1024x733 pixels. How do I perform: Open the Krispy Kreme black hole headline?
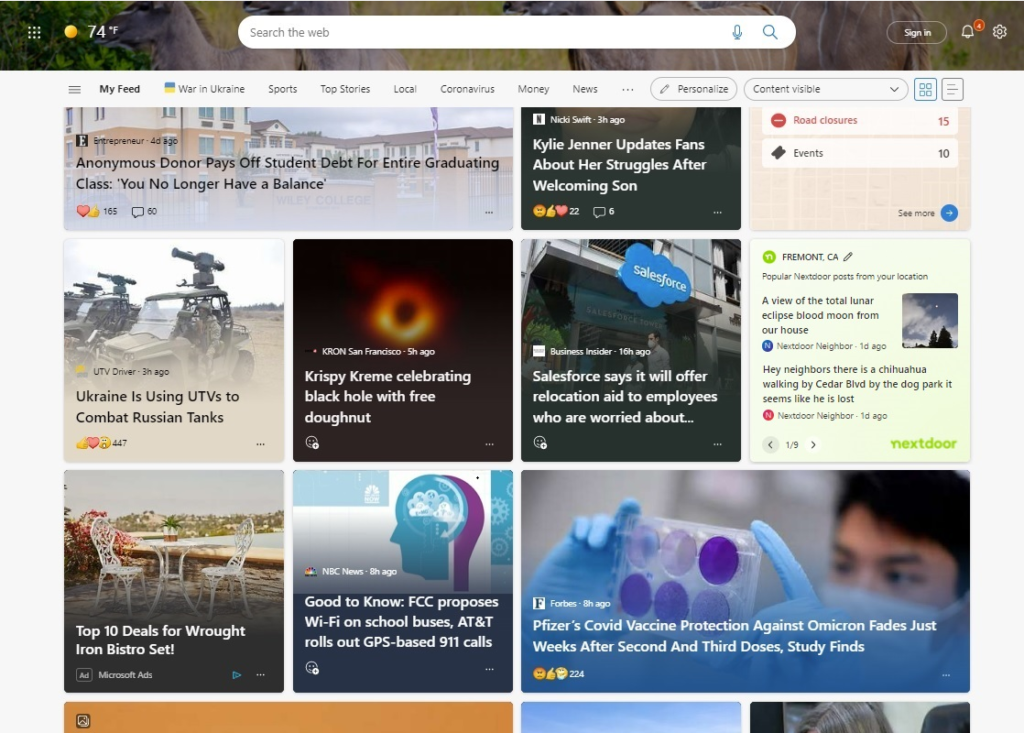pos(387,397)
